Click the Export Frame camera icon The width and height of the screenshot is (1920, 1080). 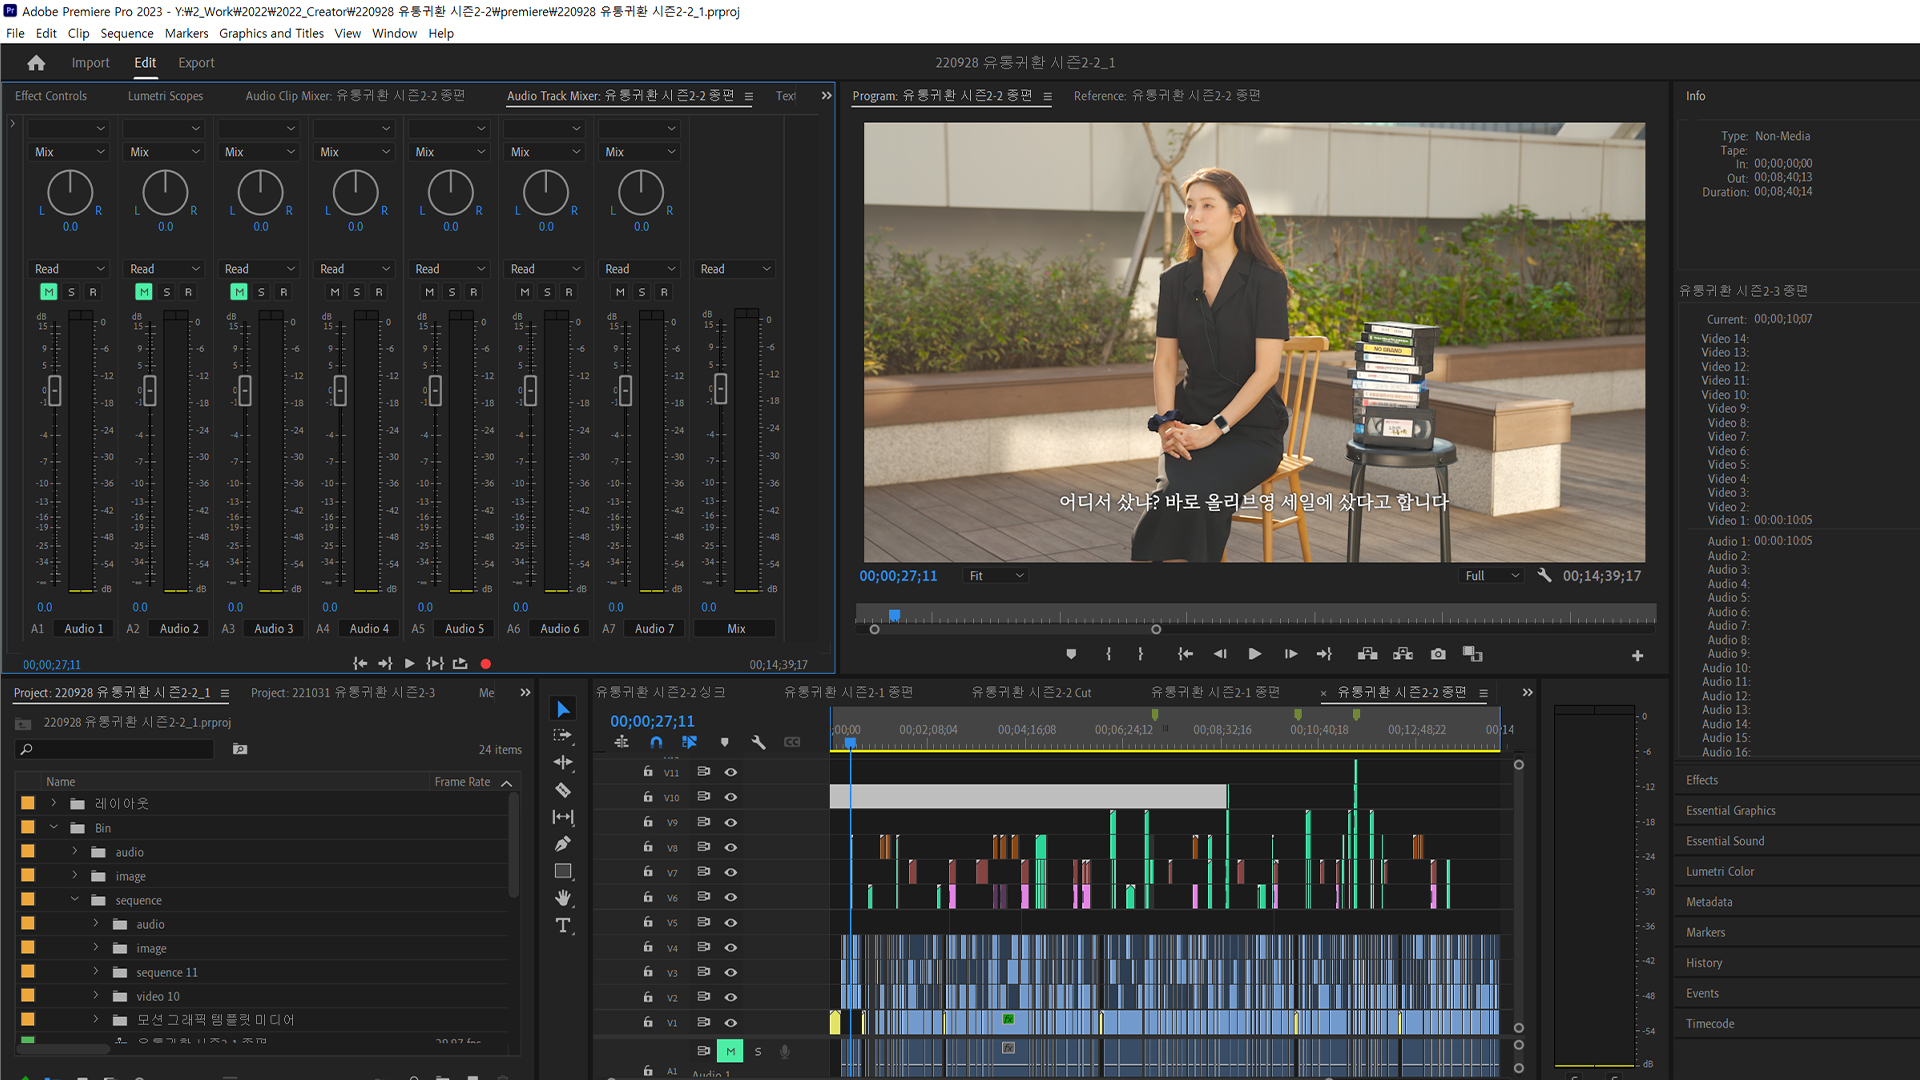[1438, 654]
